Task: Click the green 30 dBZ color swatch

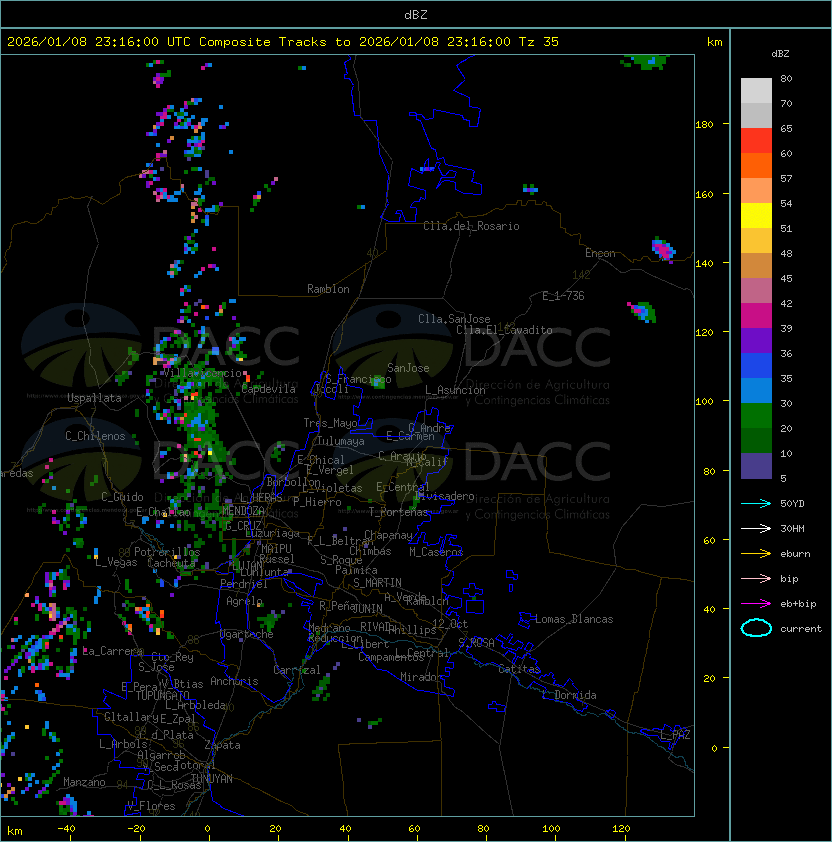Action: [x=756, y=416]
